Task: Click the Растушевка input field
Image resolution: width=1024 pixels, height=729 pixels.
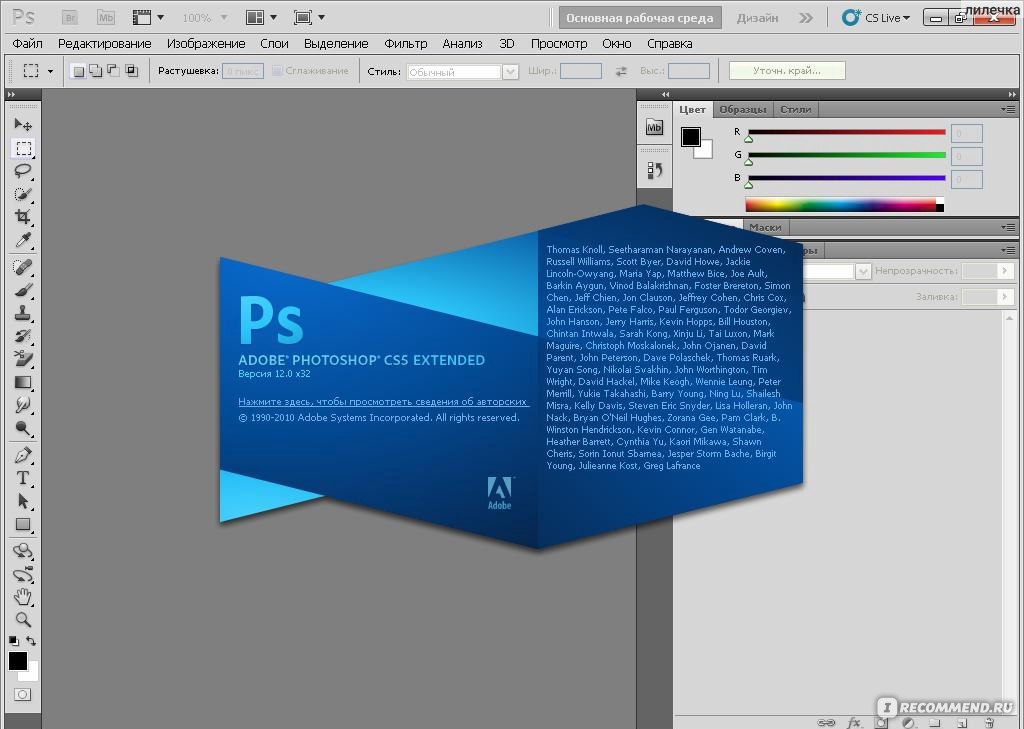Action: 243,71
